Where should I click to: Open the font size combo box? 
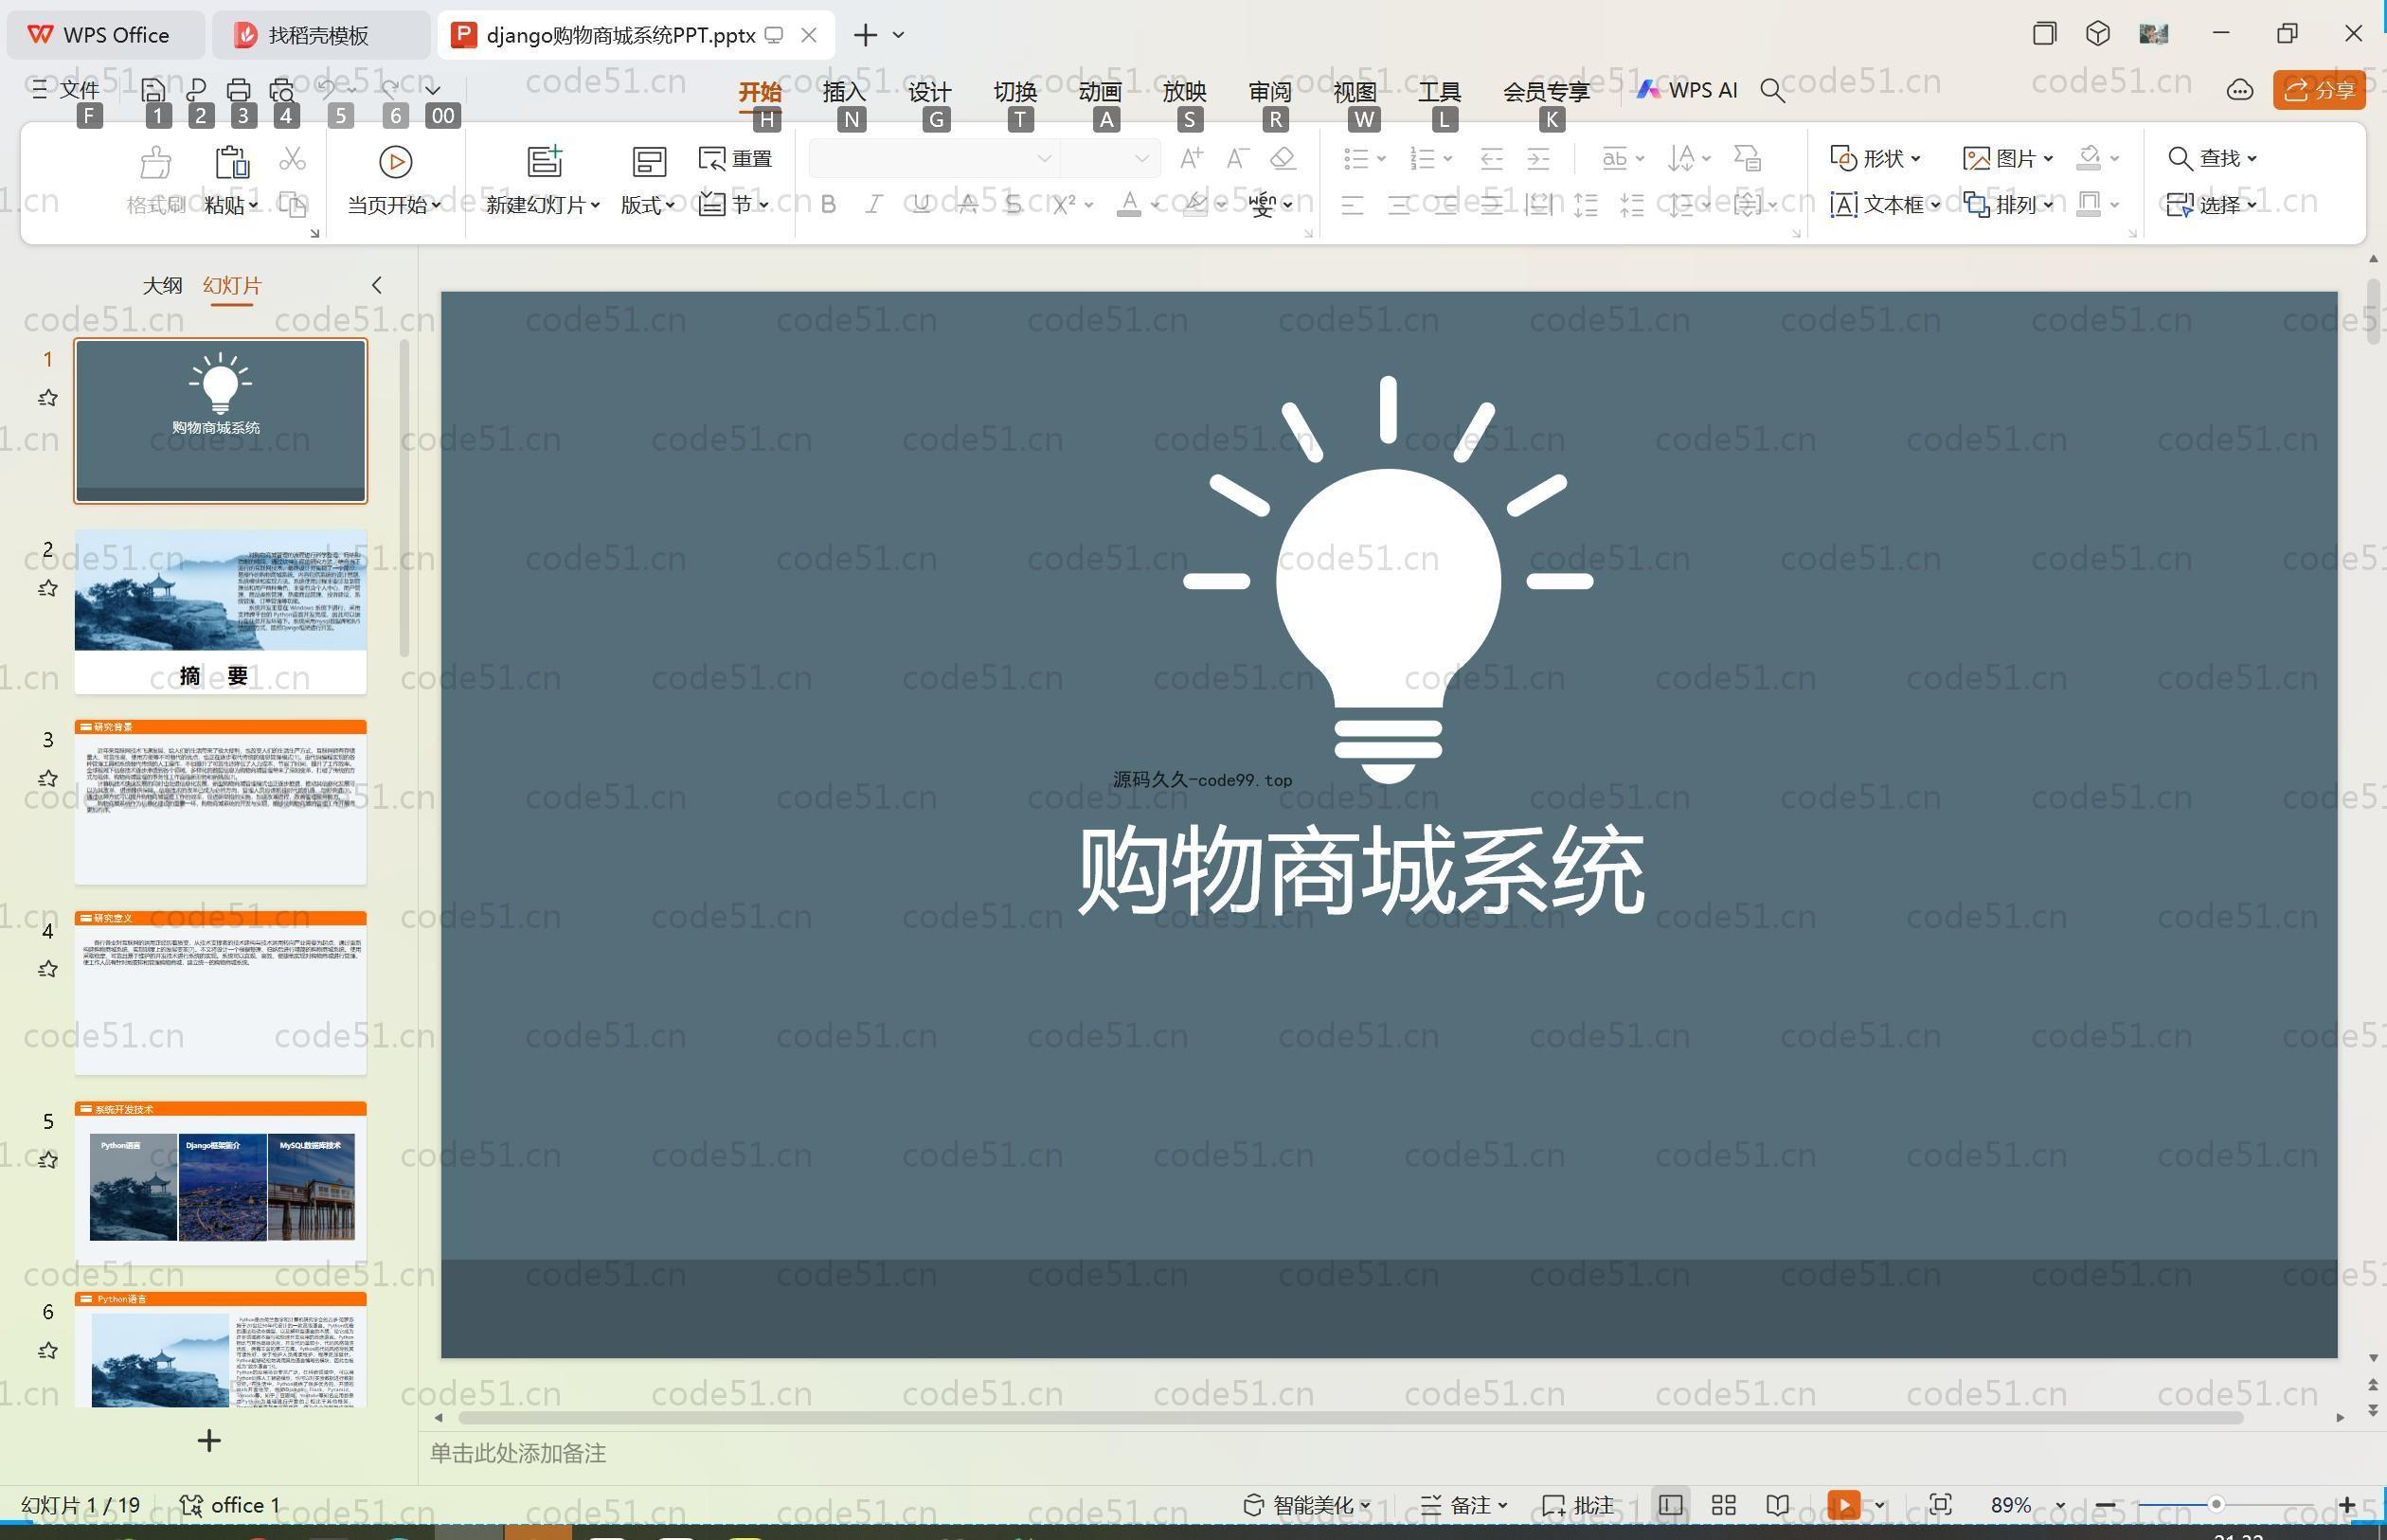(x=1110, y=158)
